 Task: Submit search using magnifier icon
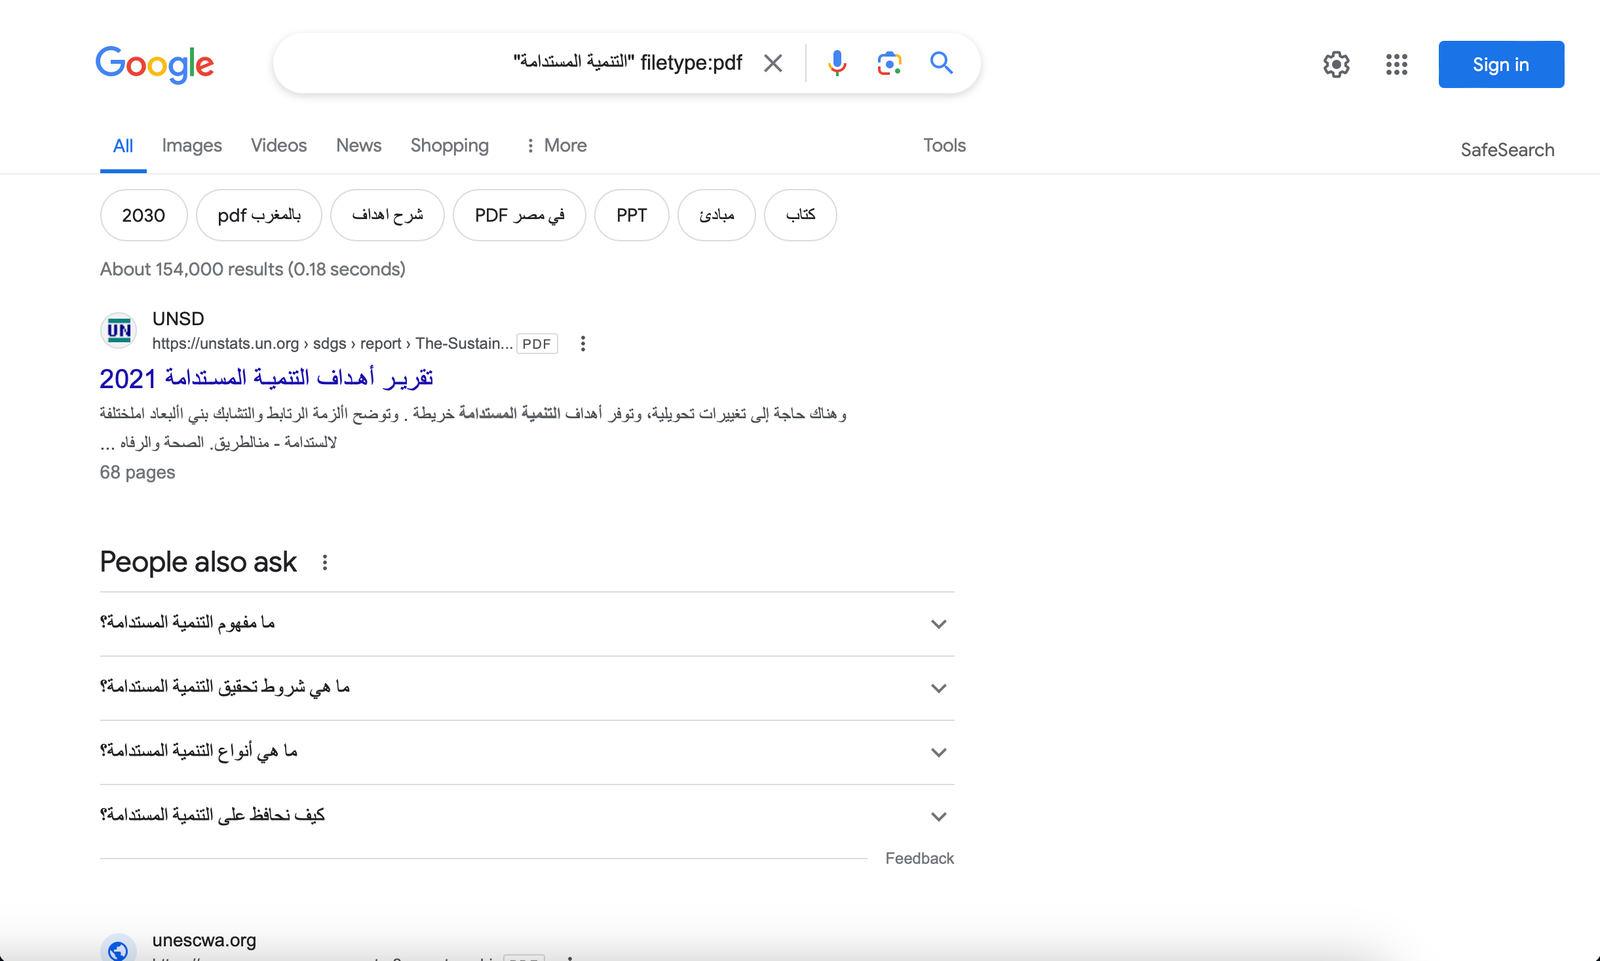pos(941,63)
